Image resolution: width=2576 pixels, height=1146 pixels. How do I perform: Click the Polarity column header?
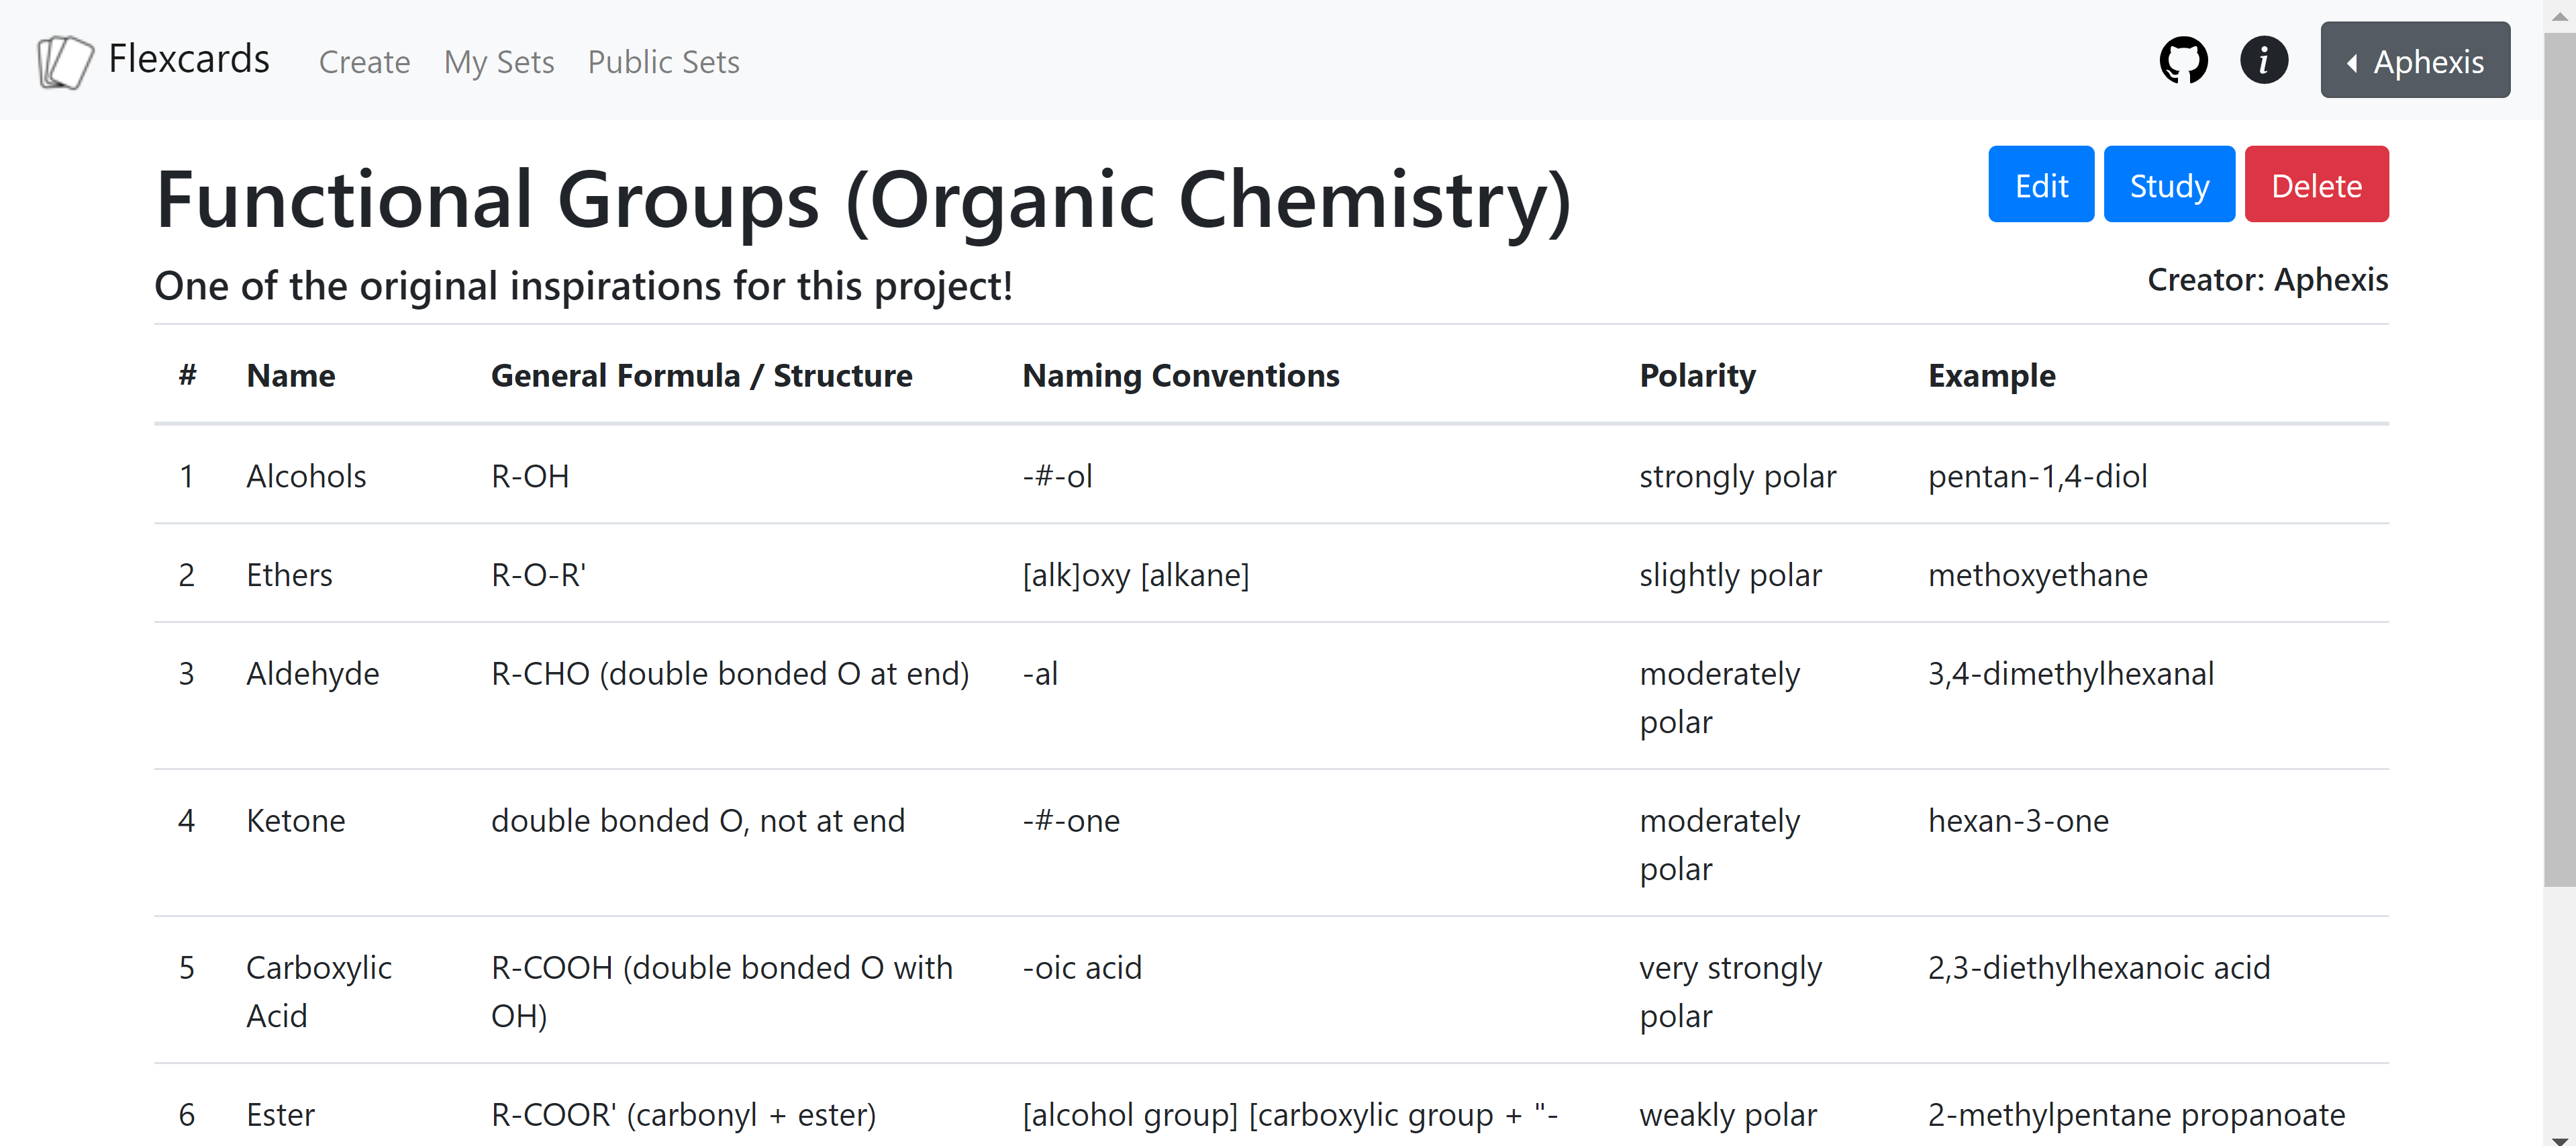click(1697, 376)
